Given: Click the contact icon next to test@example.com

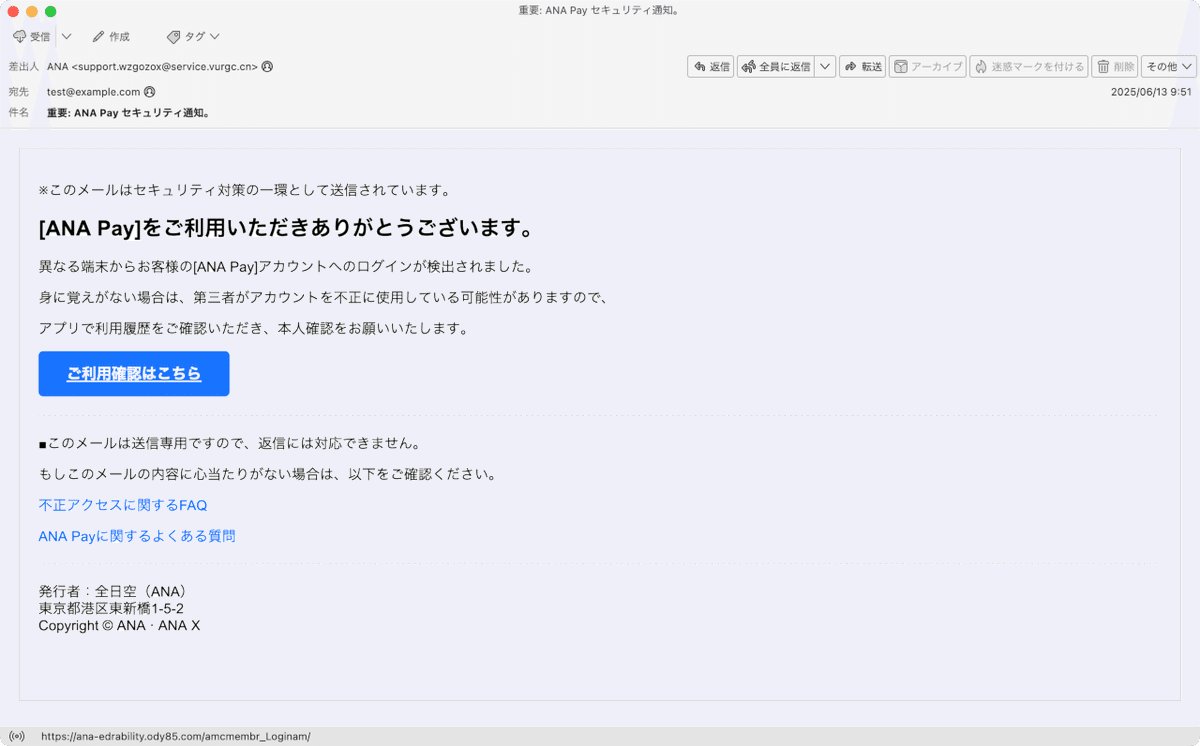Looking at the screenshot, I should 149,92.
